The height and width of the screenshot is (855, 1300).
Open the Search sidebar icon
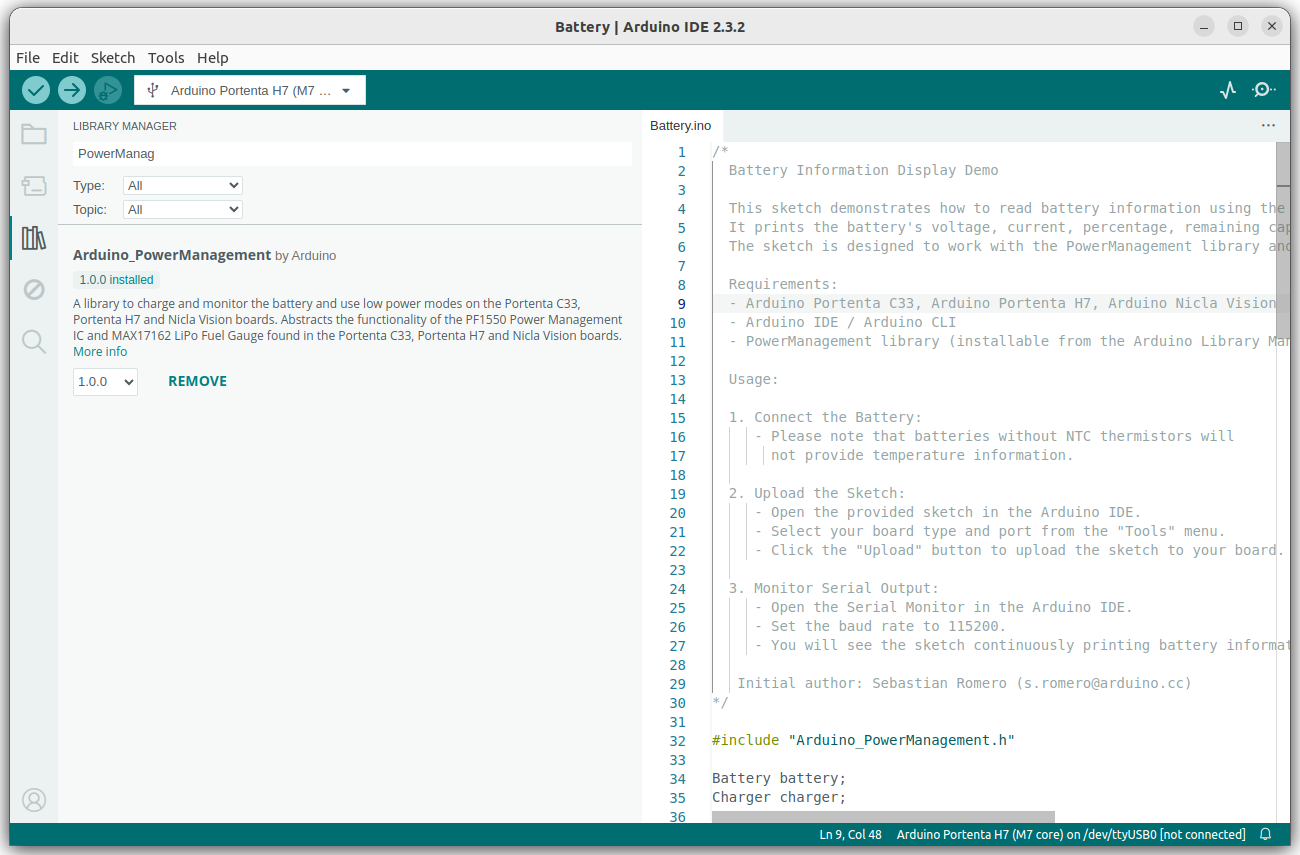coord(34,342)
